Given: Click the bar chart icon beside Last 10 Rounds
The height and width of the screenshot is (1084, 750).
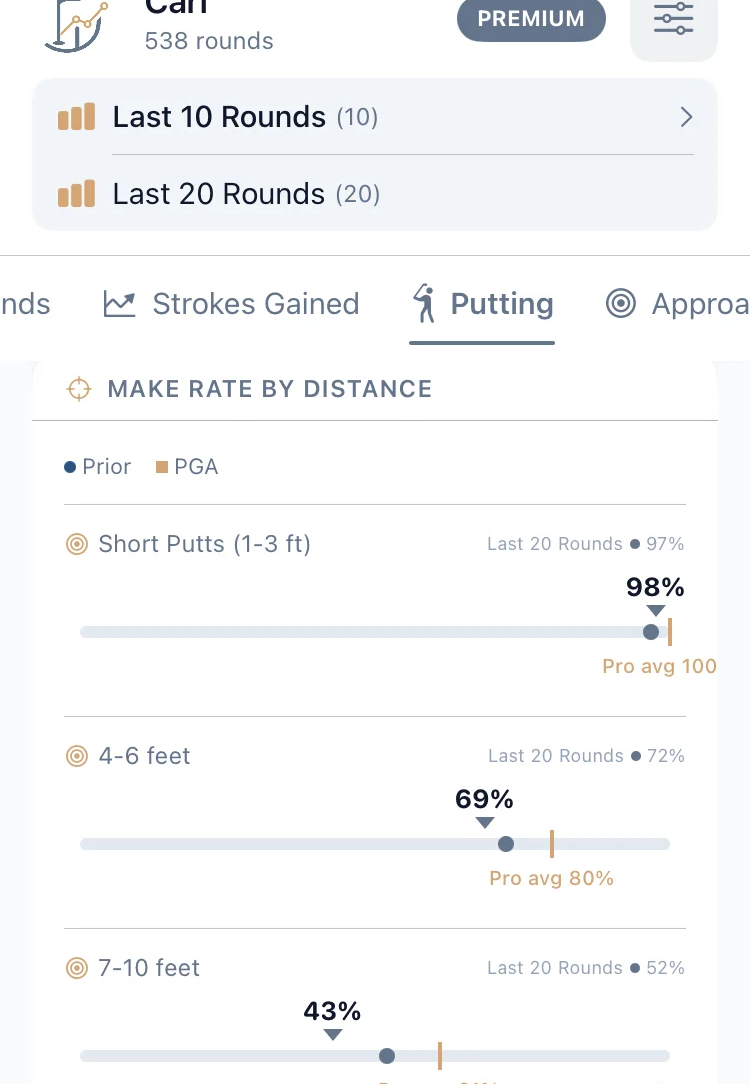Looking at the screenshot, I should pos(76,117).
